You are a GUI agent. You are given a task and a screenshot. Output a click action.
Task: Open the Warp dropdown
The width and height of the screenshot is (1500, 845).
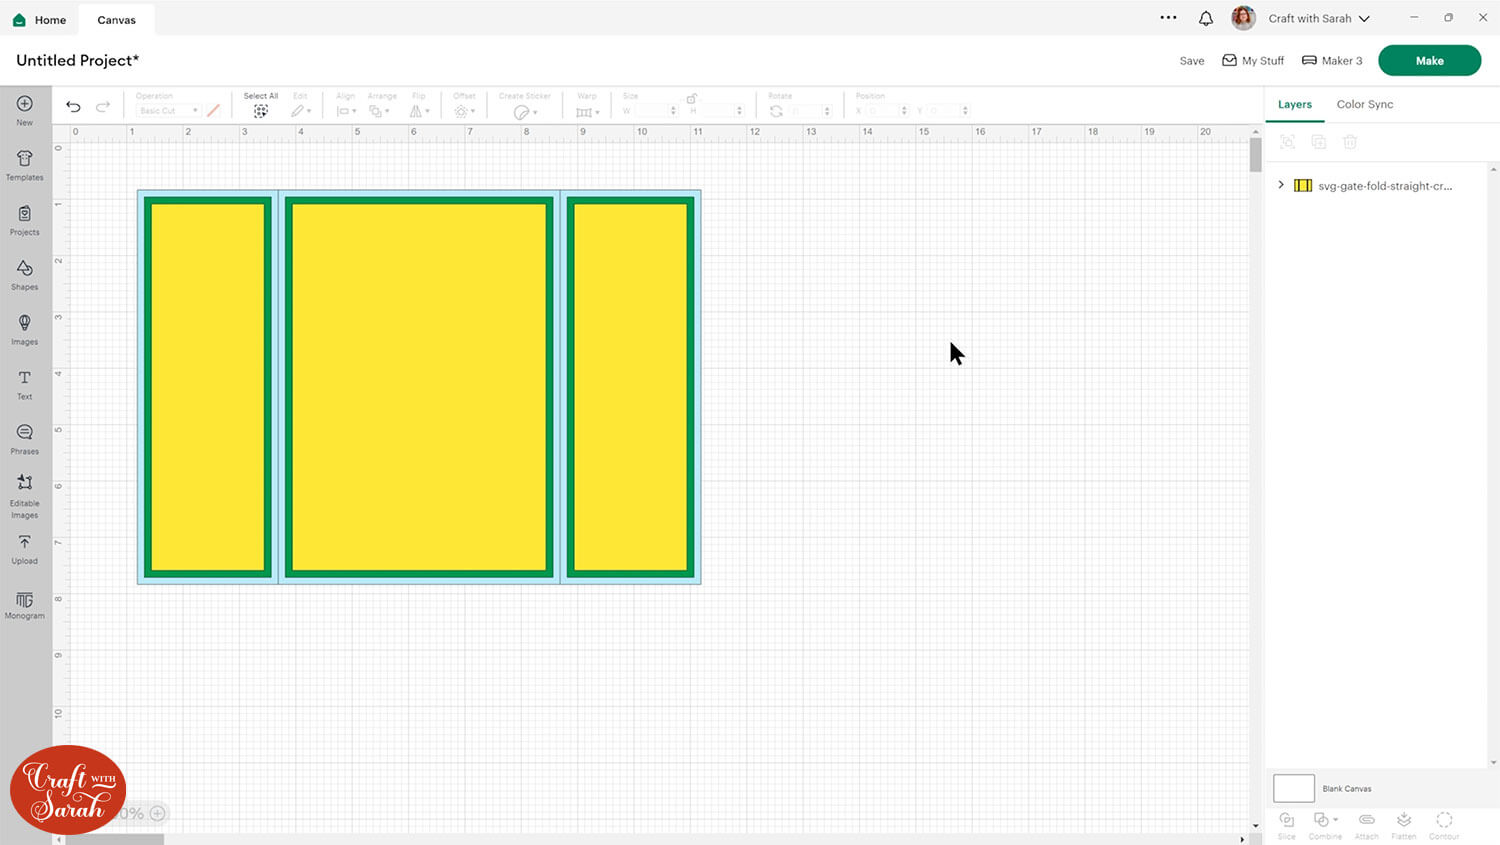tap(586, 111)
